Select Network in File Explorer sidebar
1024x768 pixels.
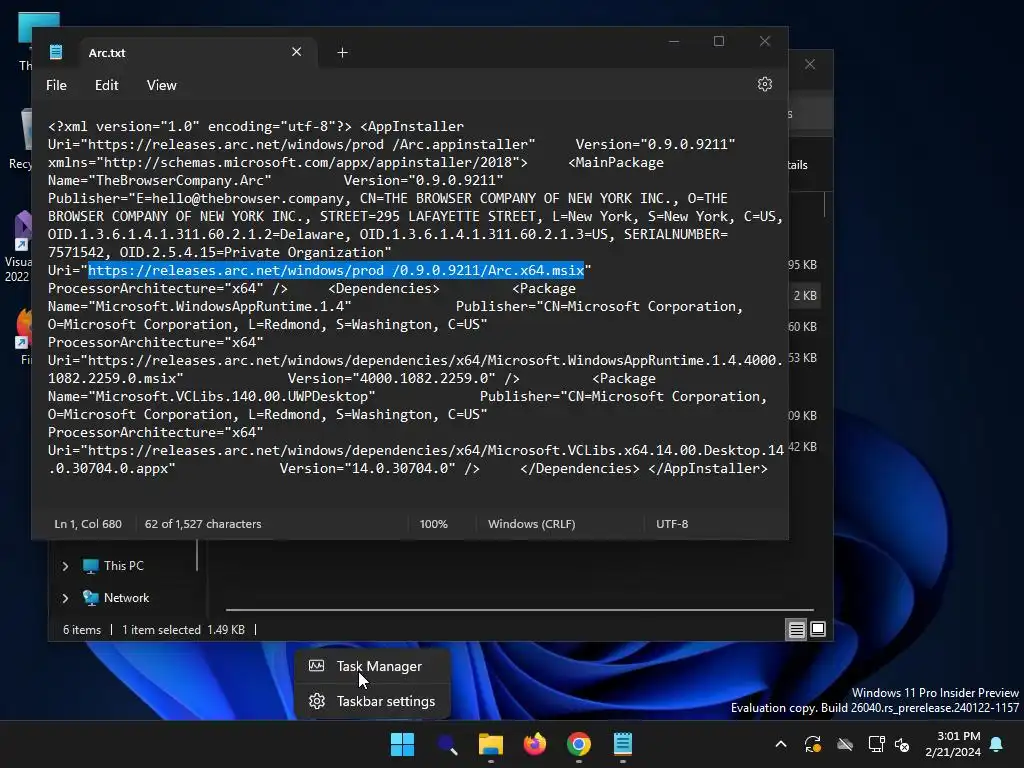[x=126, y=598]
